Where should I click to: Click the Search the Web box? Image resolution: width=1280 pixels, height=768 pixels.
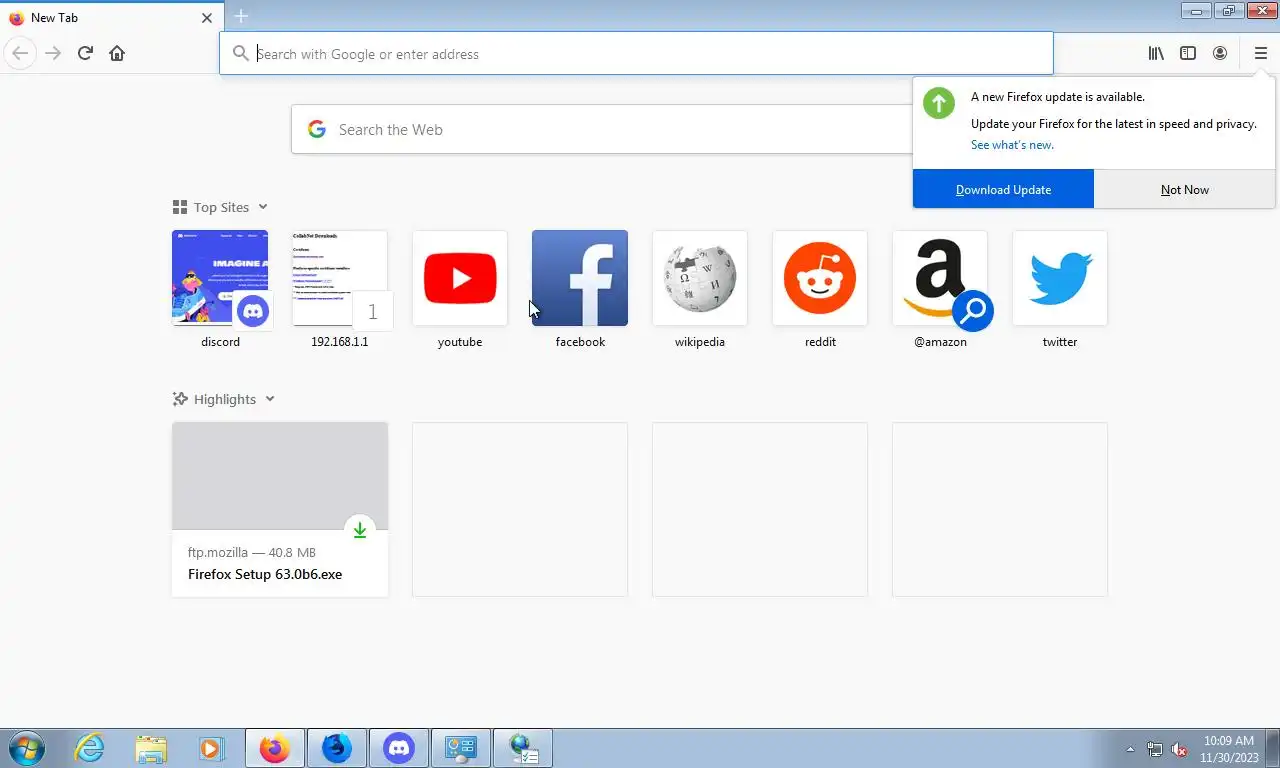600,130
